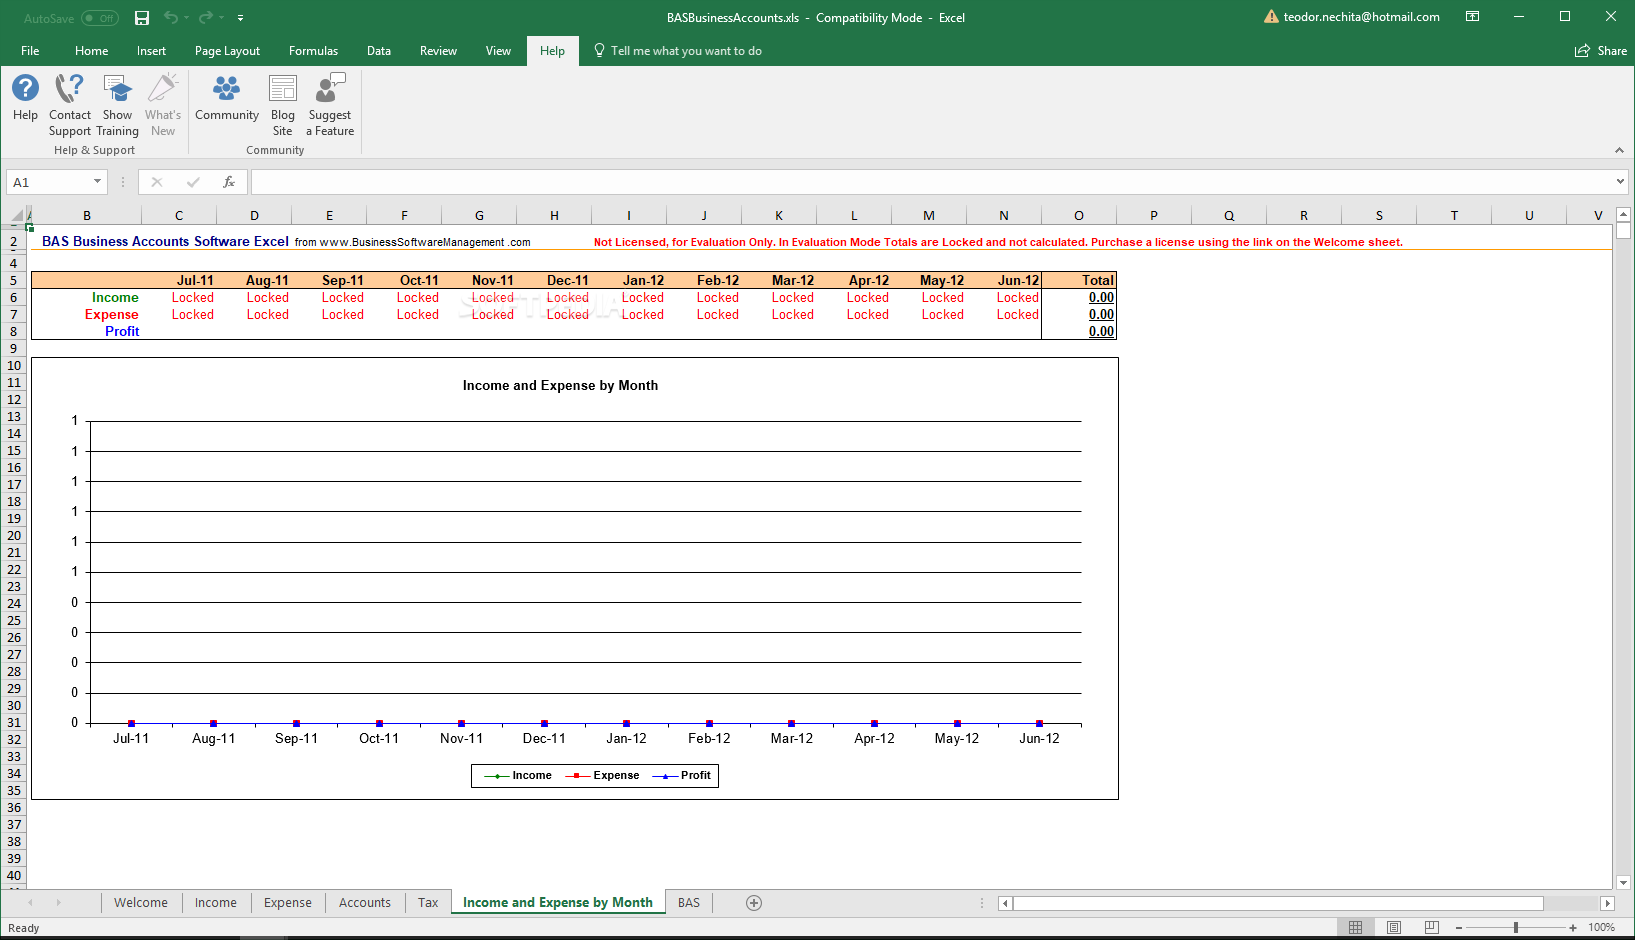The width and height of the screenshot is (1635, 940).
Task: Click the account name teodor.nechita@hotmail.com
Action: pyautogui.click(x=1361, y=17)
